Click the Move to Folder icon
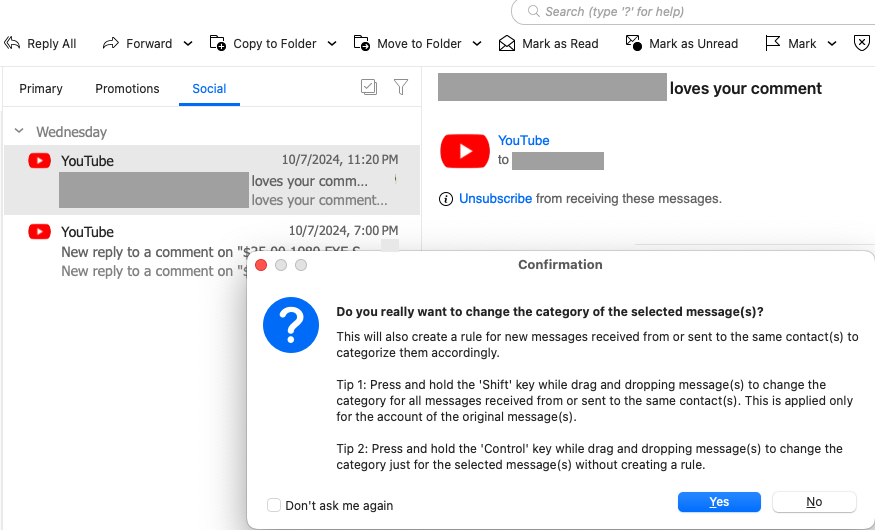 click(x=362, y=43)
